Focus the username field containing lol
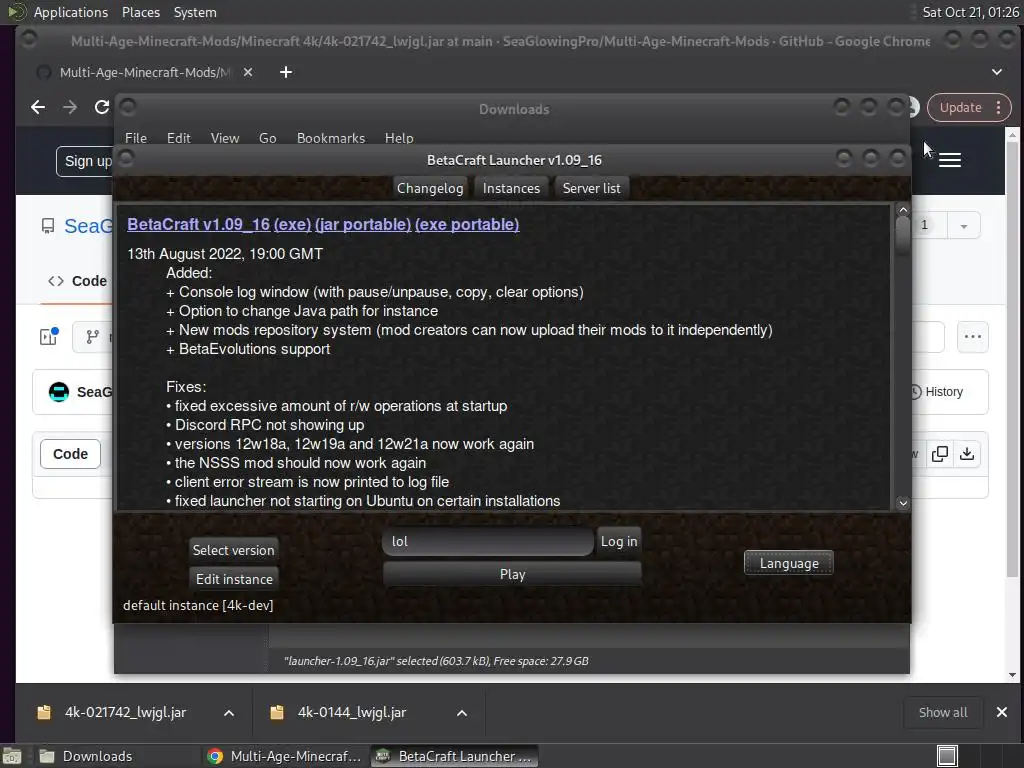Image resolution: width=1024 pixels, height=768 pixels. click(488, 541)
